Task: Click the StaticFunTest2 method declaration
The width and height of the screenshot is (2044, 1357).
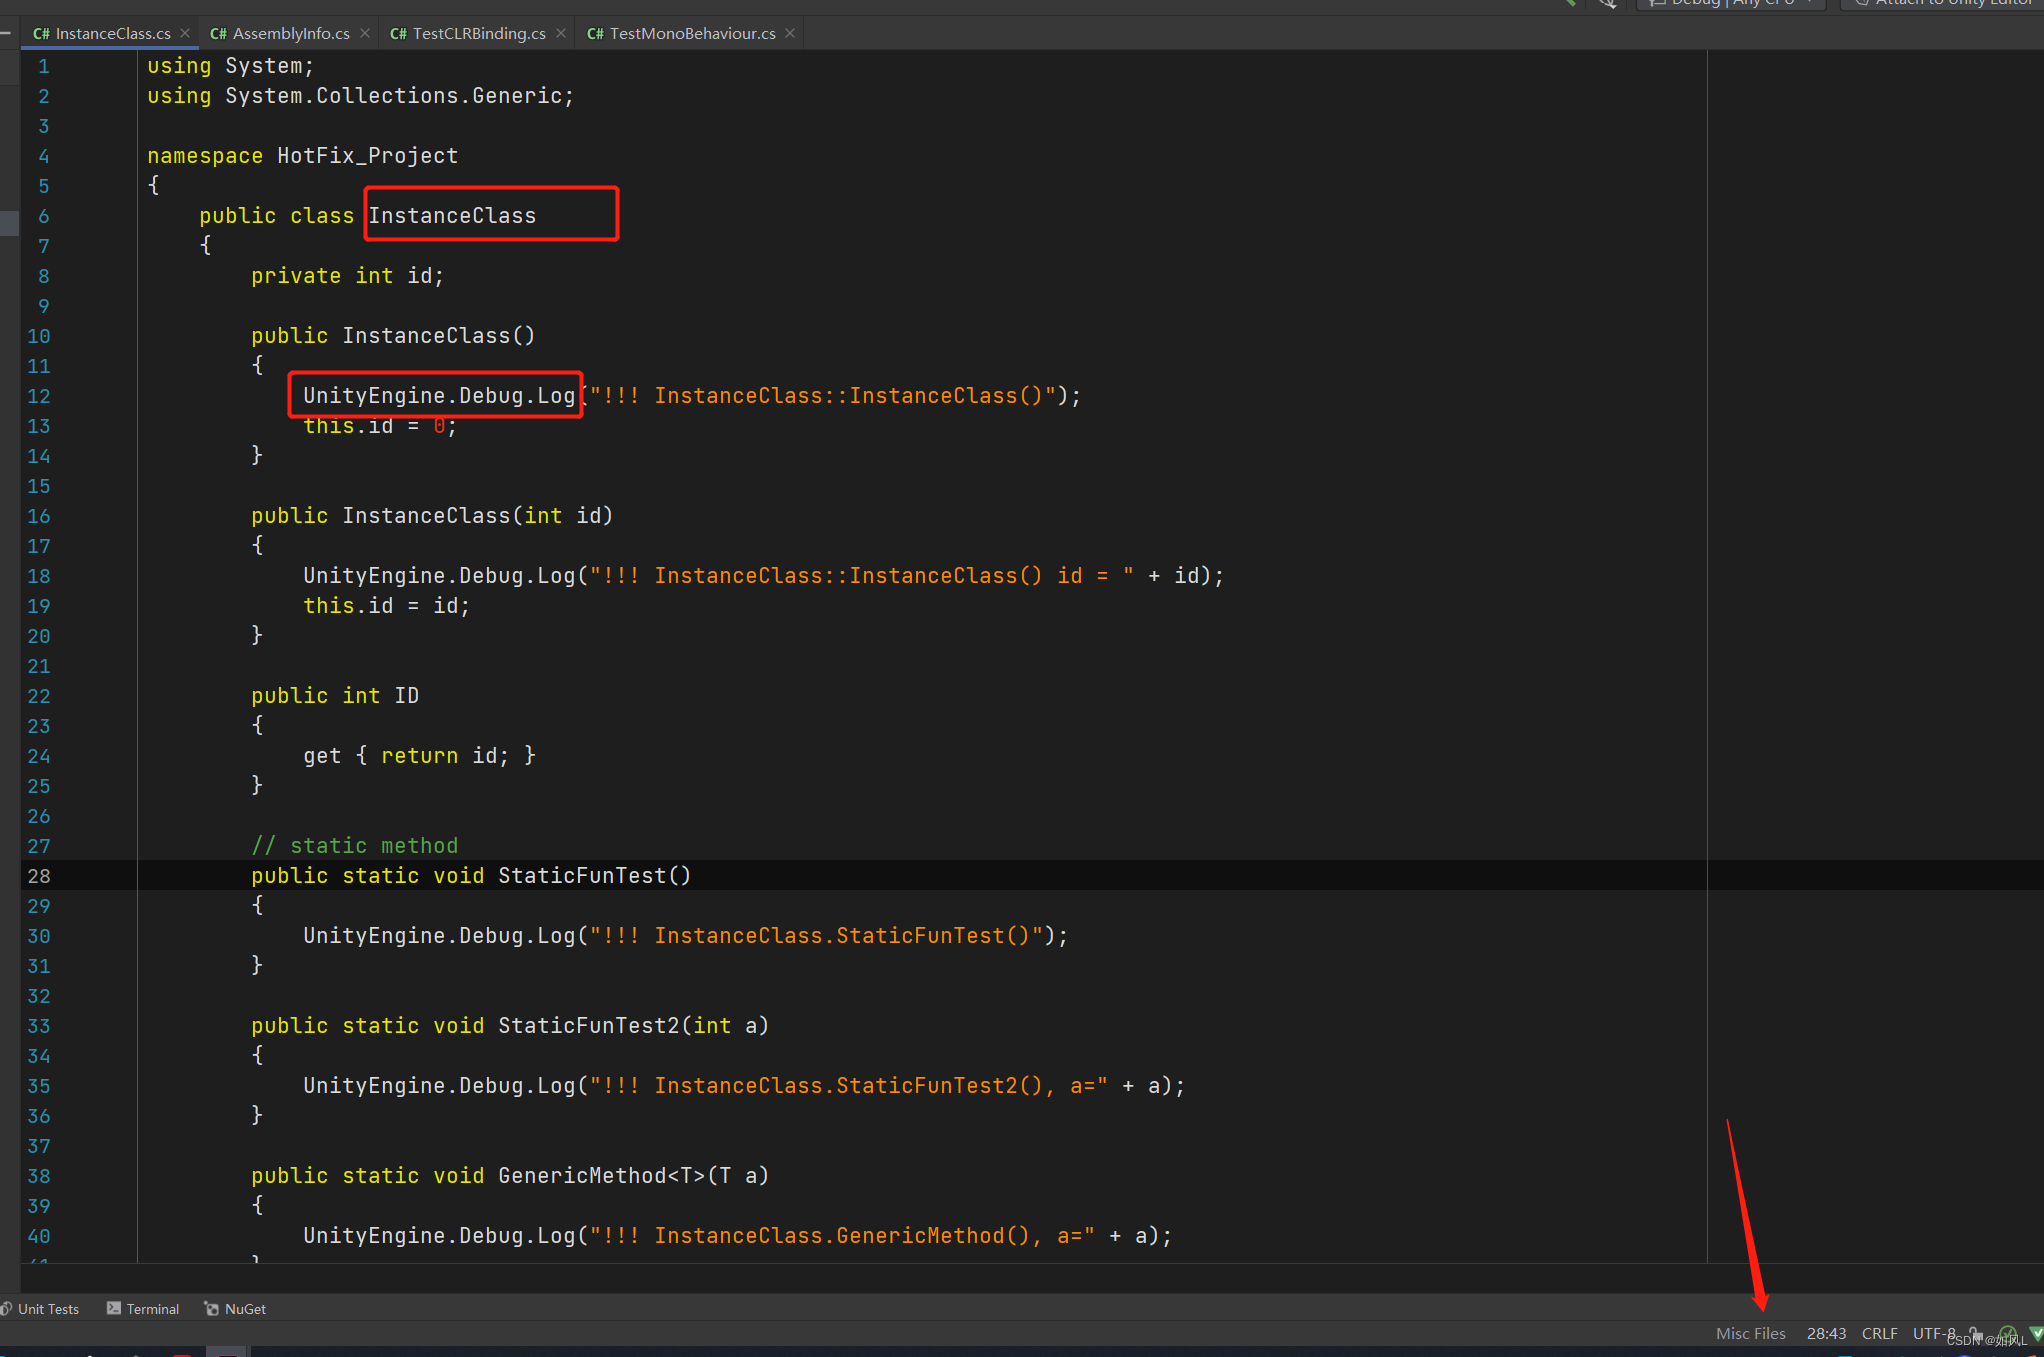Action: [x=510, y=1025]
